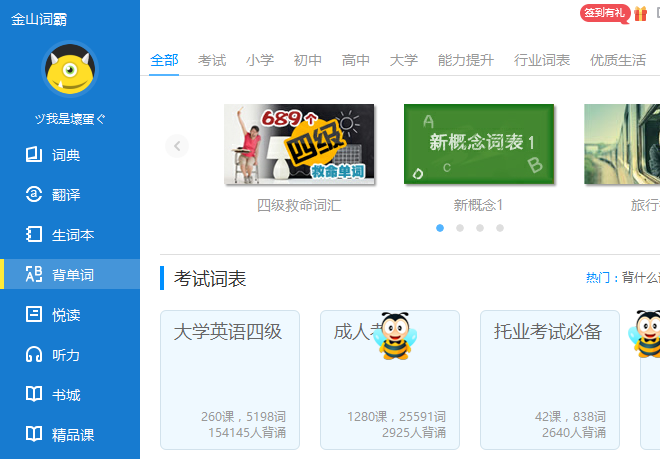Click the 1280课，25591词 text

[x=397, y=416]
